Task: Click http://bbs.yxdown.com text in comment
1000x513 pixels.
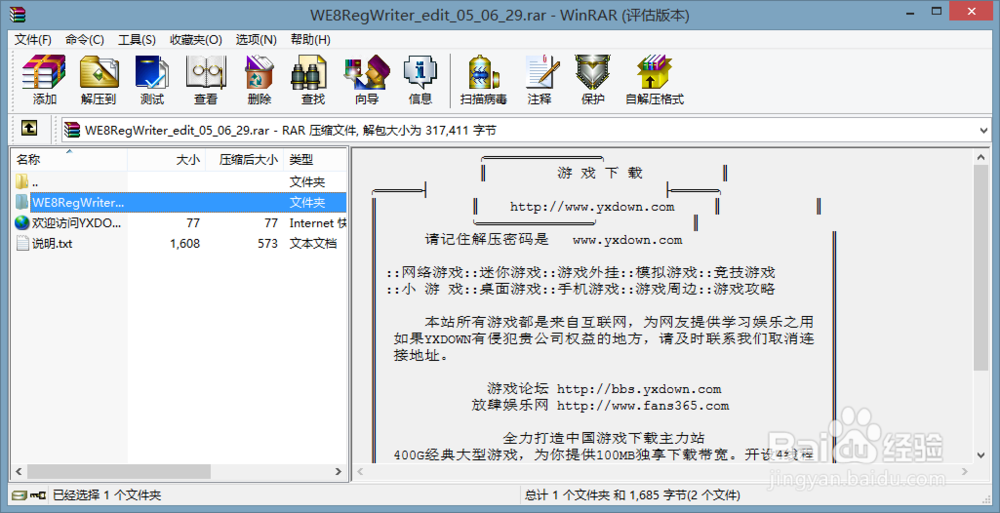Action: [639, 389]
